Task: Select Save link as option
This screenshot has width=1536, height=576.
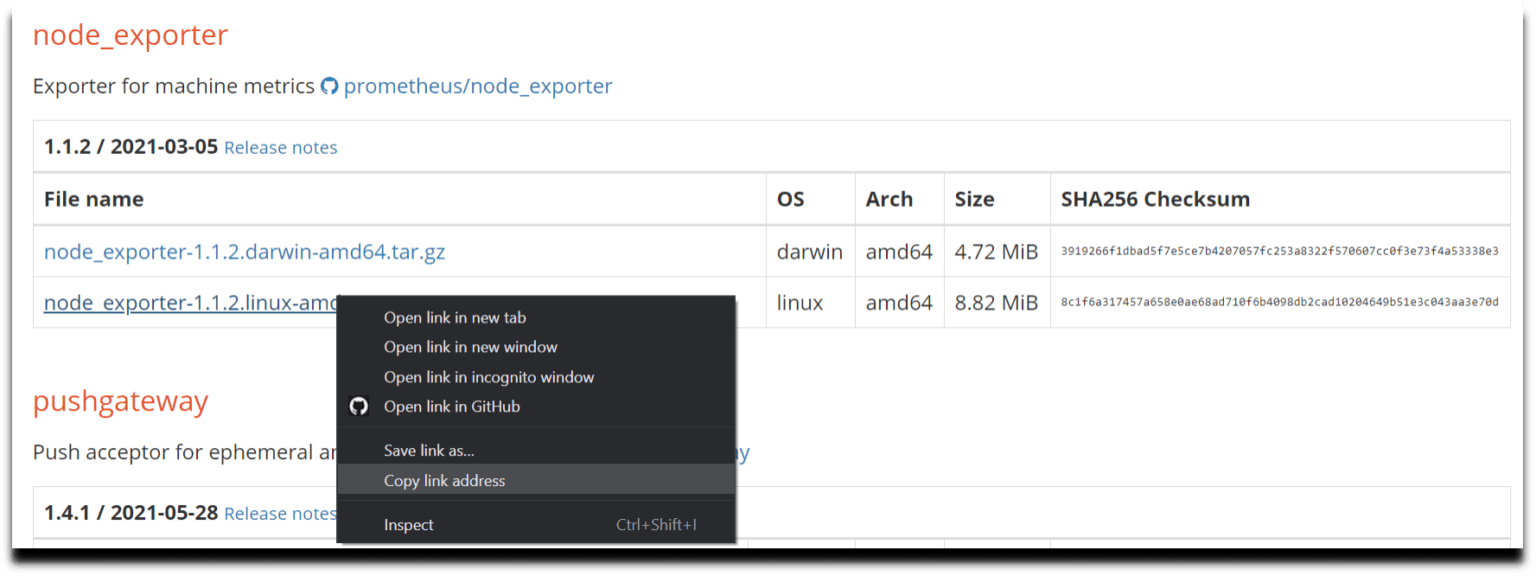Action: 428,450
